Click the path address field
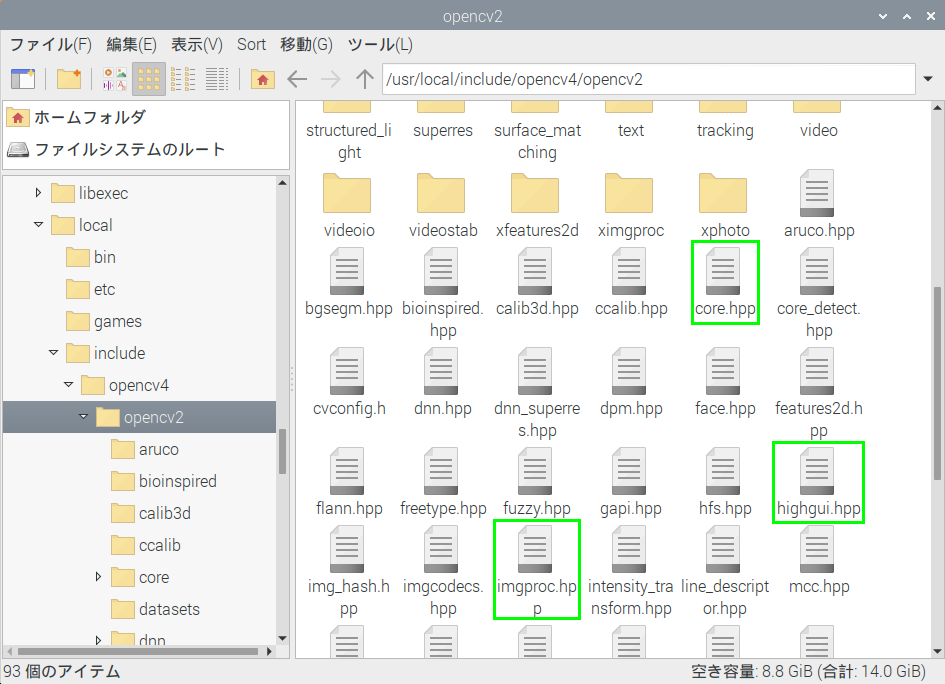The width and height of the screenshot is (945, 684). [x=648, y=79]
